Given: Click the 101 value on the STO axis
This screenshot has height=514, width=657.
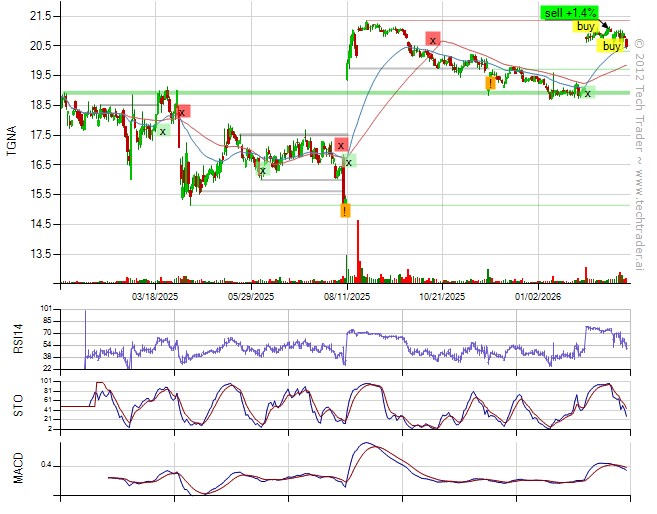Looking at the screenshot, I should [46, 381].
